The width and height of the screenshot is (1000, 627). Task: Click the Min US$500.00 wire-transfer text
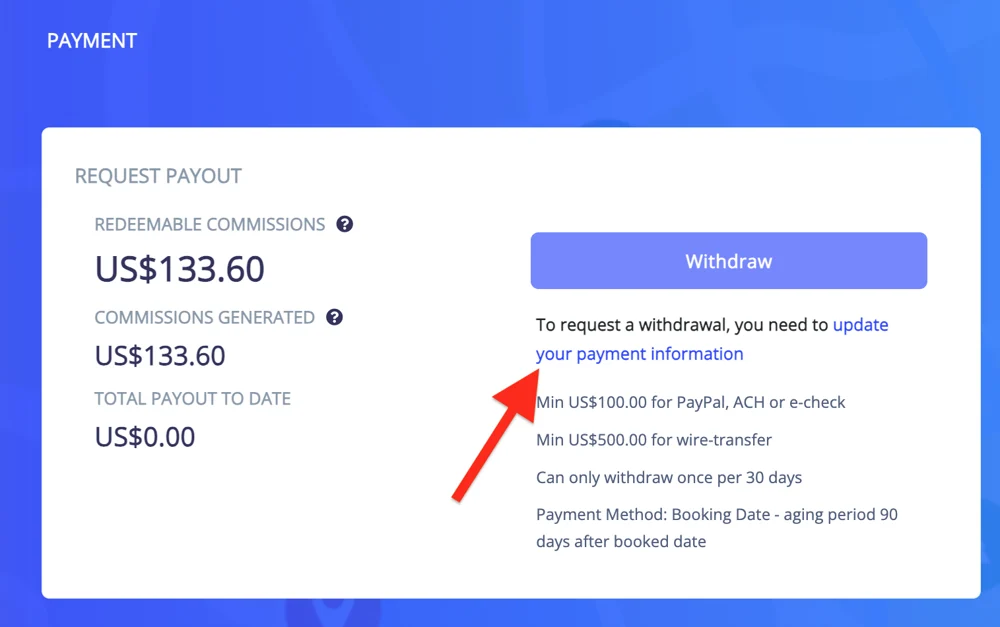[x=654, y=440]
